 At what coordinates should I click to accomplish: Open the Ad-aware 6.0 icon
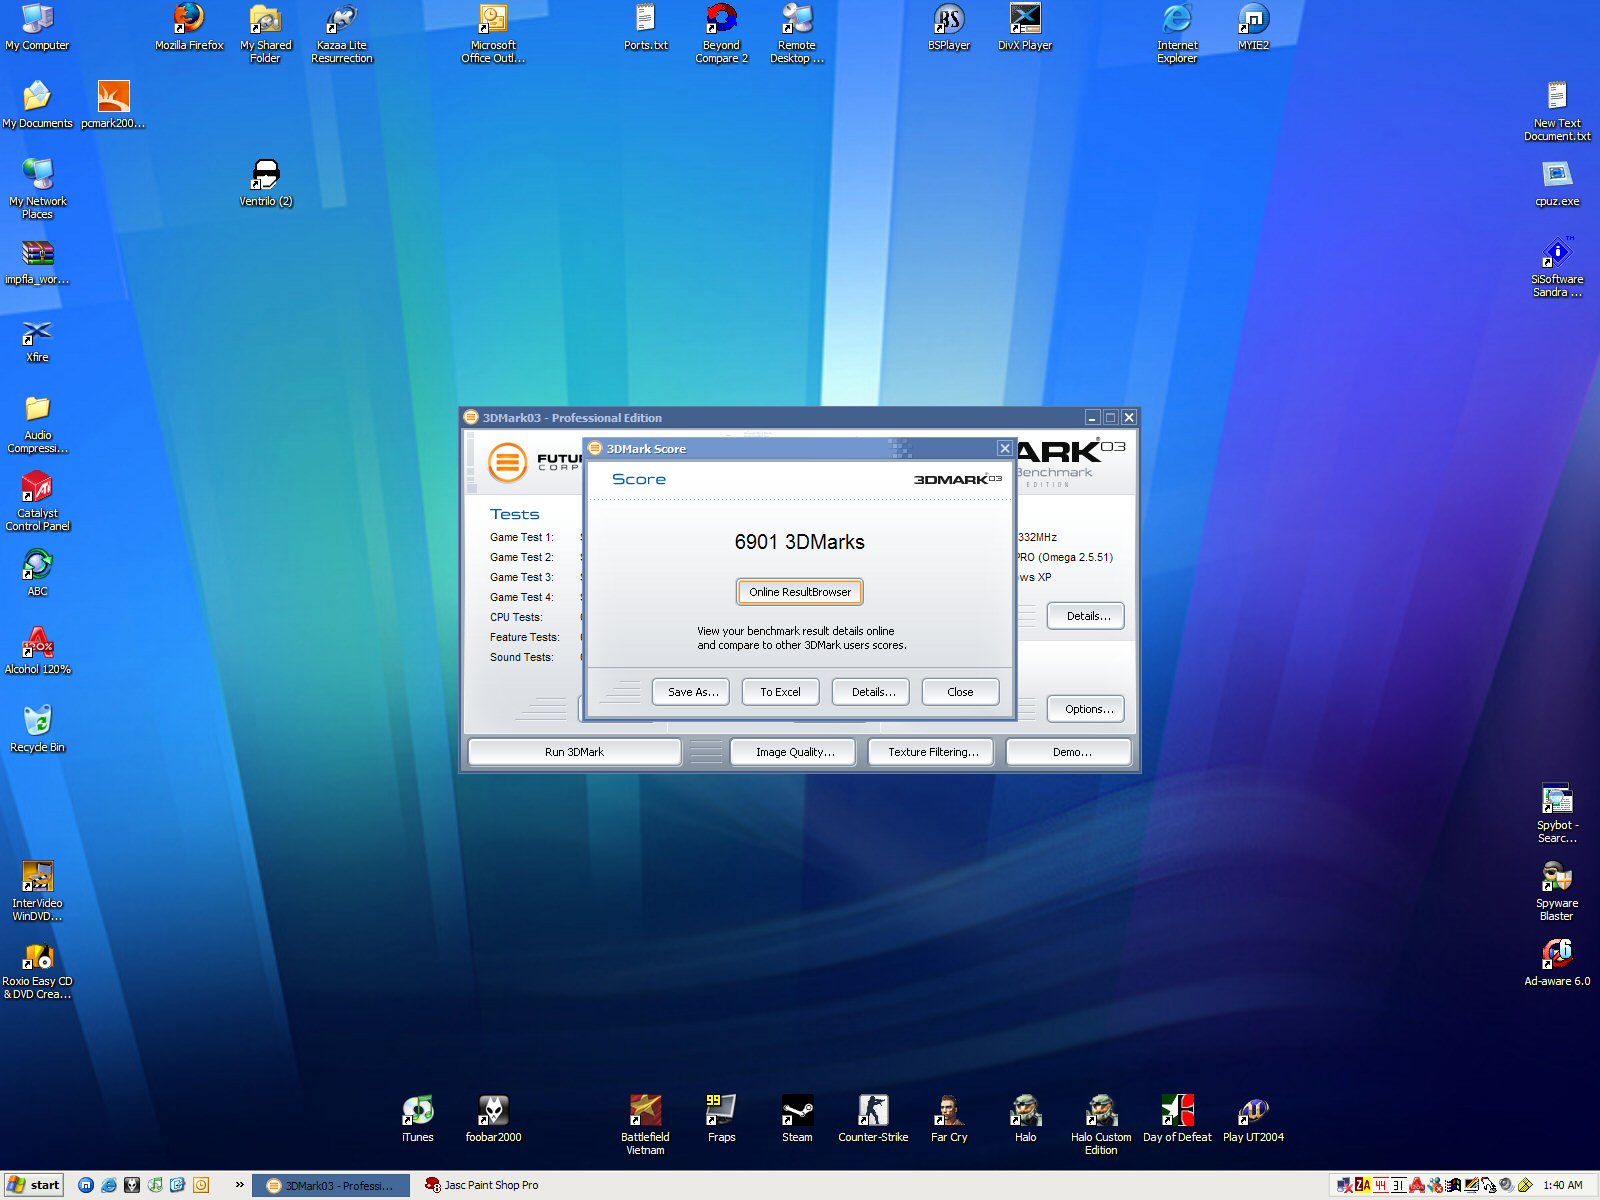click(x=1557, y=963)
